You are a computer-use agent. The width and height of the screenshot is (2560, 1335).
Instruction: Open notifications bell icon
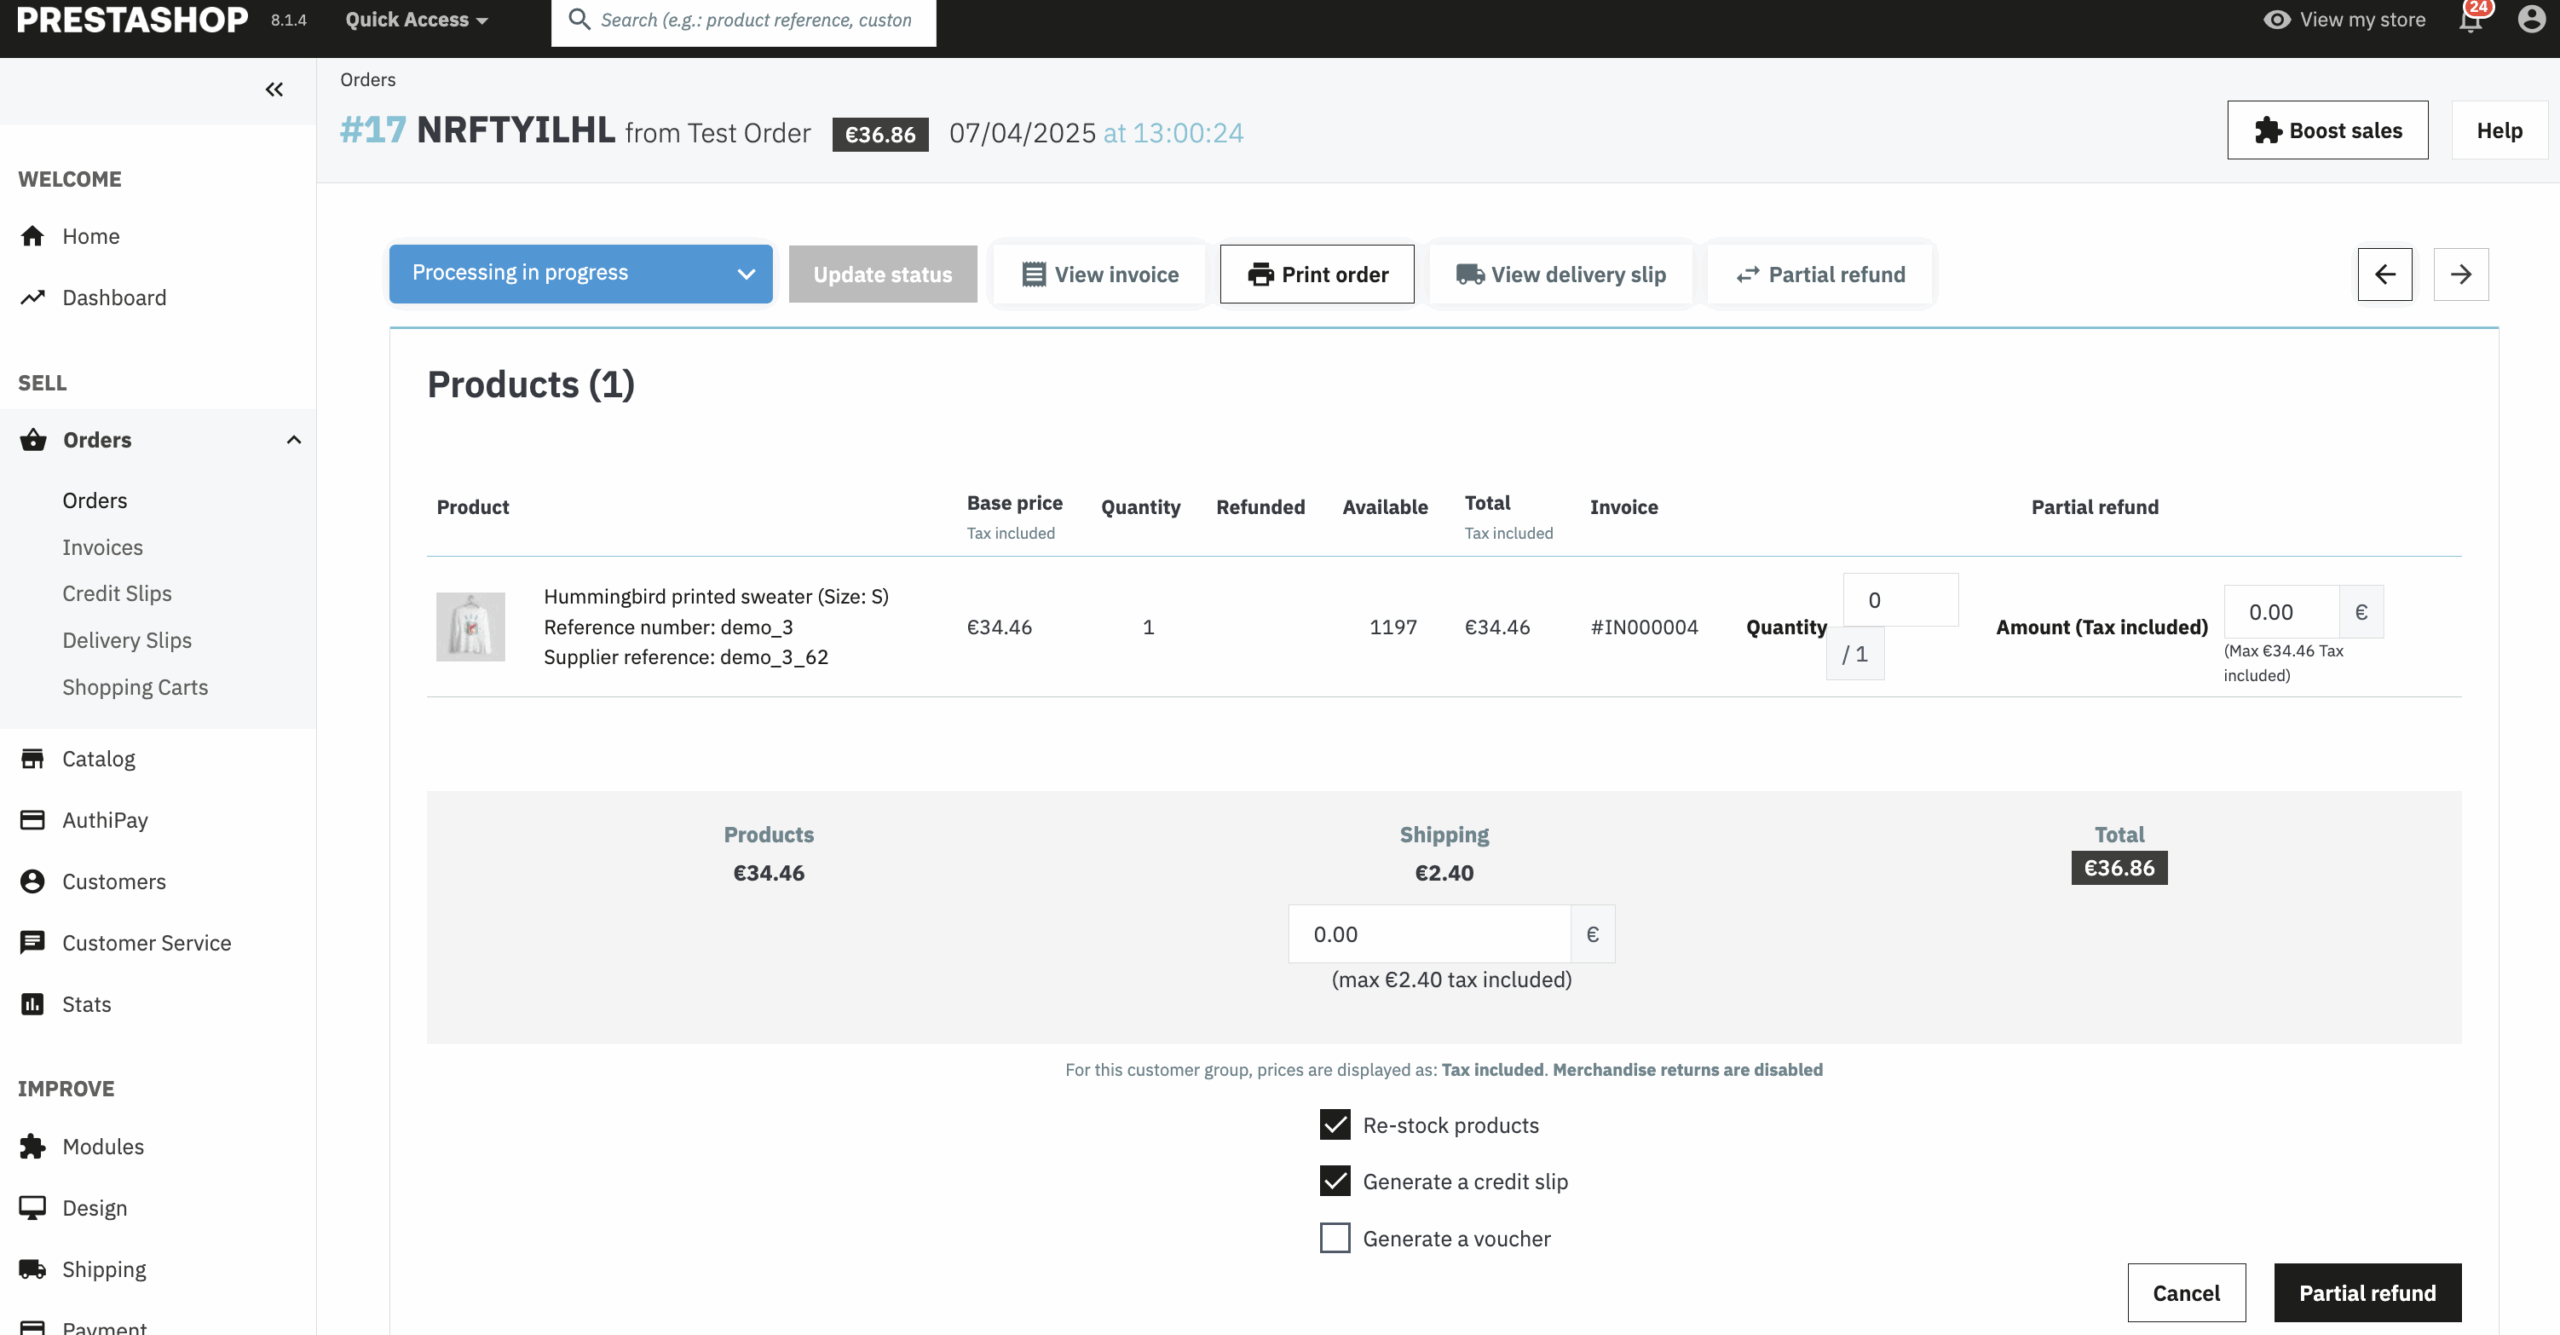point(2470,21)
